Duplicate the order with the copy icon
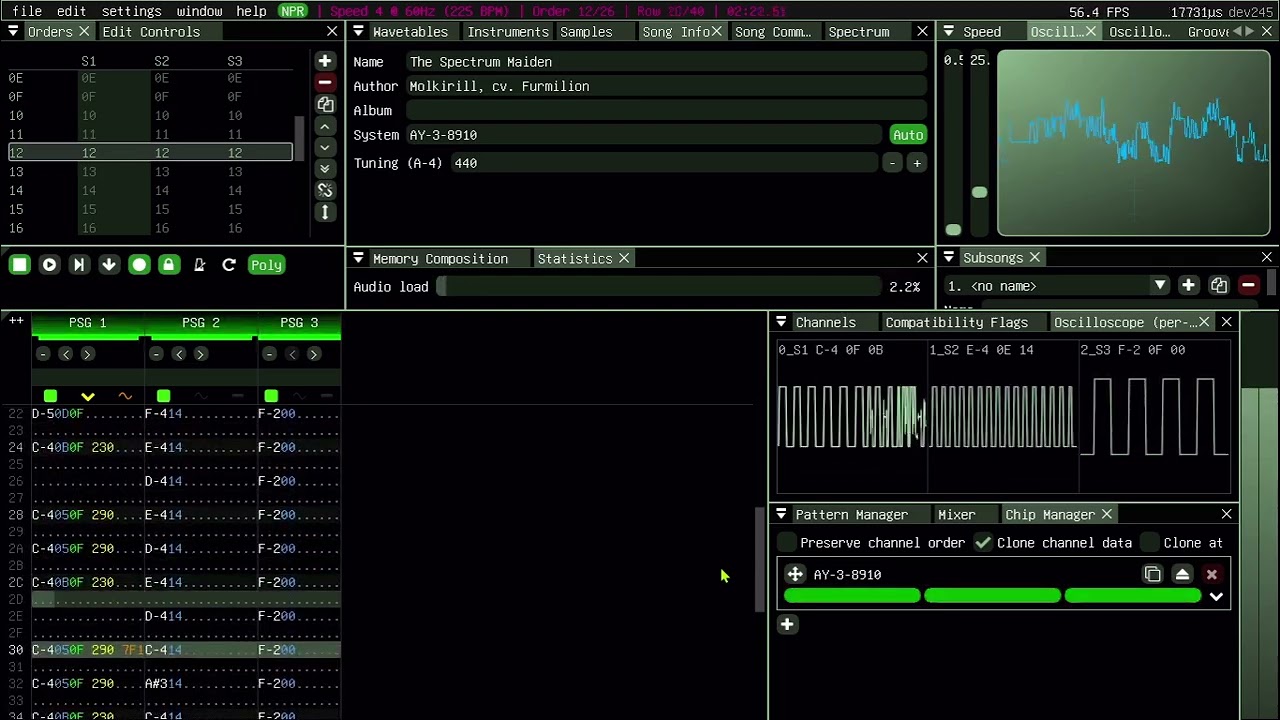The image size is (1280, 720). [x=325, y=104]
